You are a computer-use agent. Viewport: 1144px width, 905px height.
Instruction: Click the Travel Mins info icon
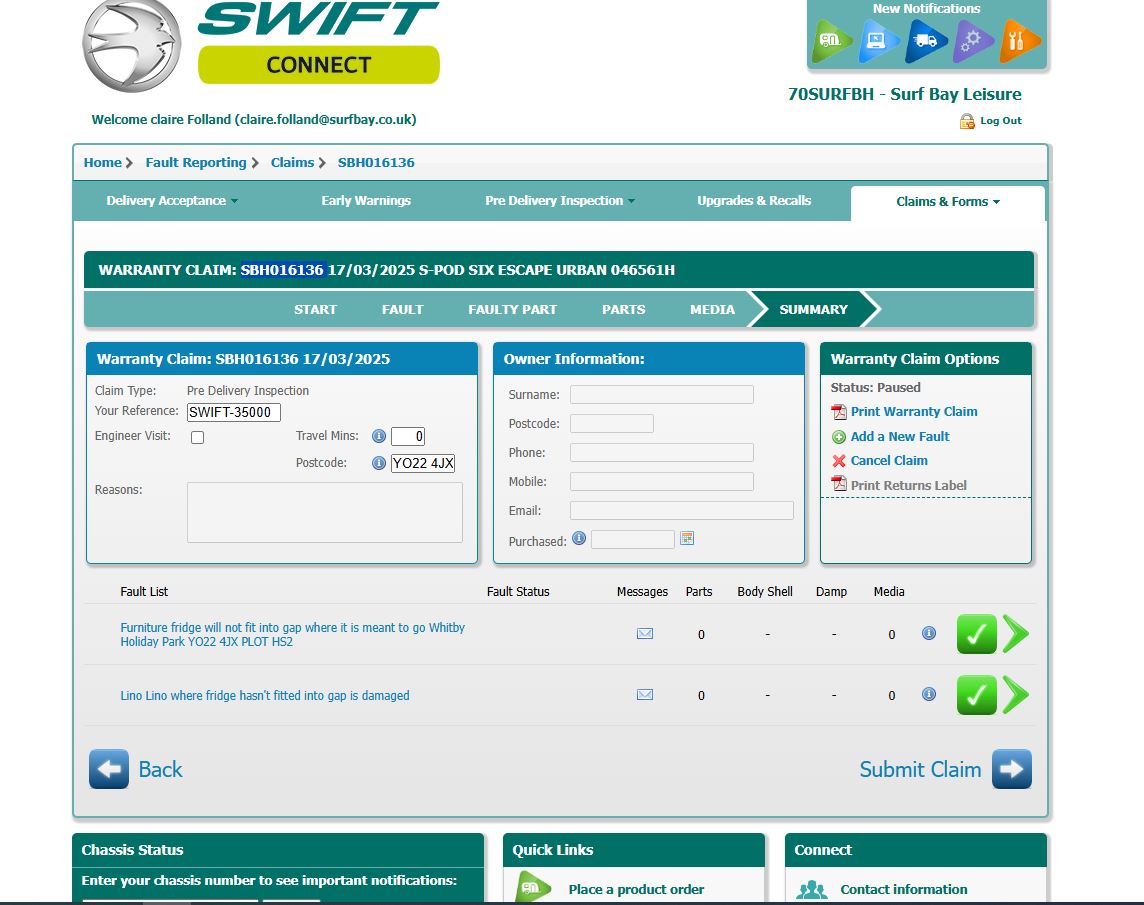(379, 436)
